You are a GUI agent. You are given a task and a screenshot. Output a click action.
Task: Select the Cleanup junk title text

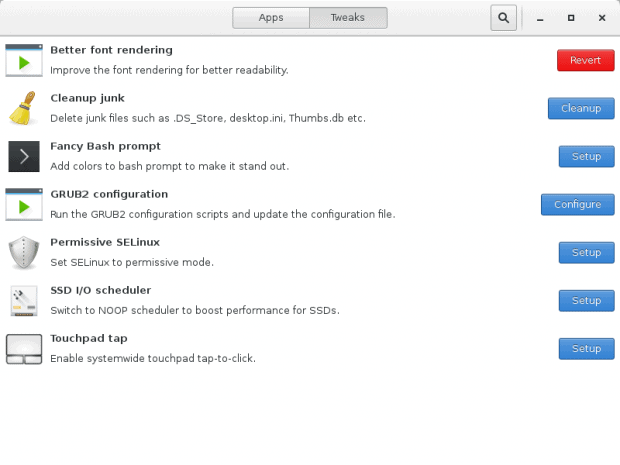tap(87, 98)
